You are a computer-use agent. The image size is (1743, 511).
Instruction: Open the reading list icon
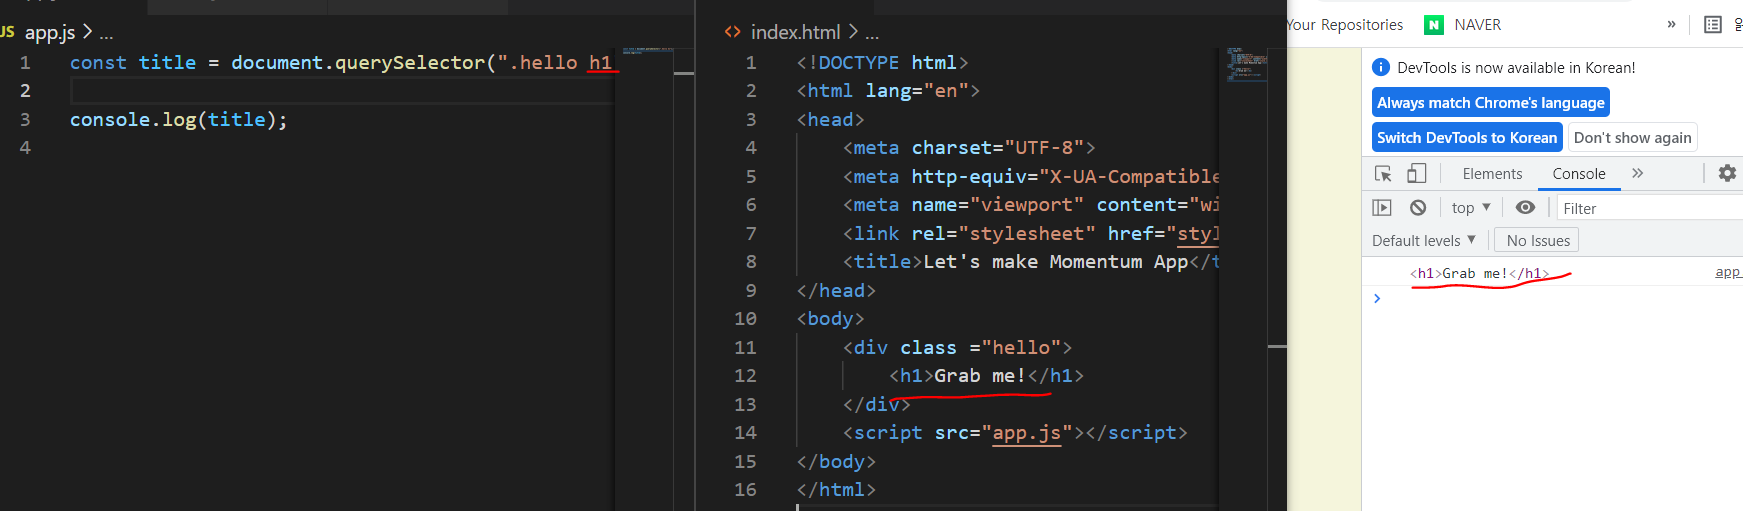pos(1713,25)
